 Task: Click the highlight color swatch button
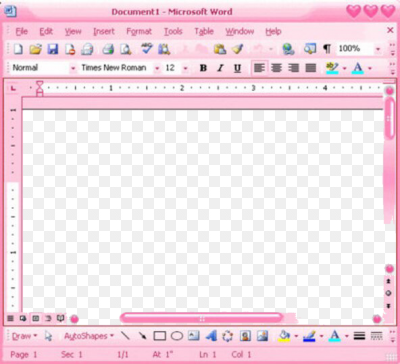(x=332, y=68)
